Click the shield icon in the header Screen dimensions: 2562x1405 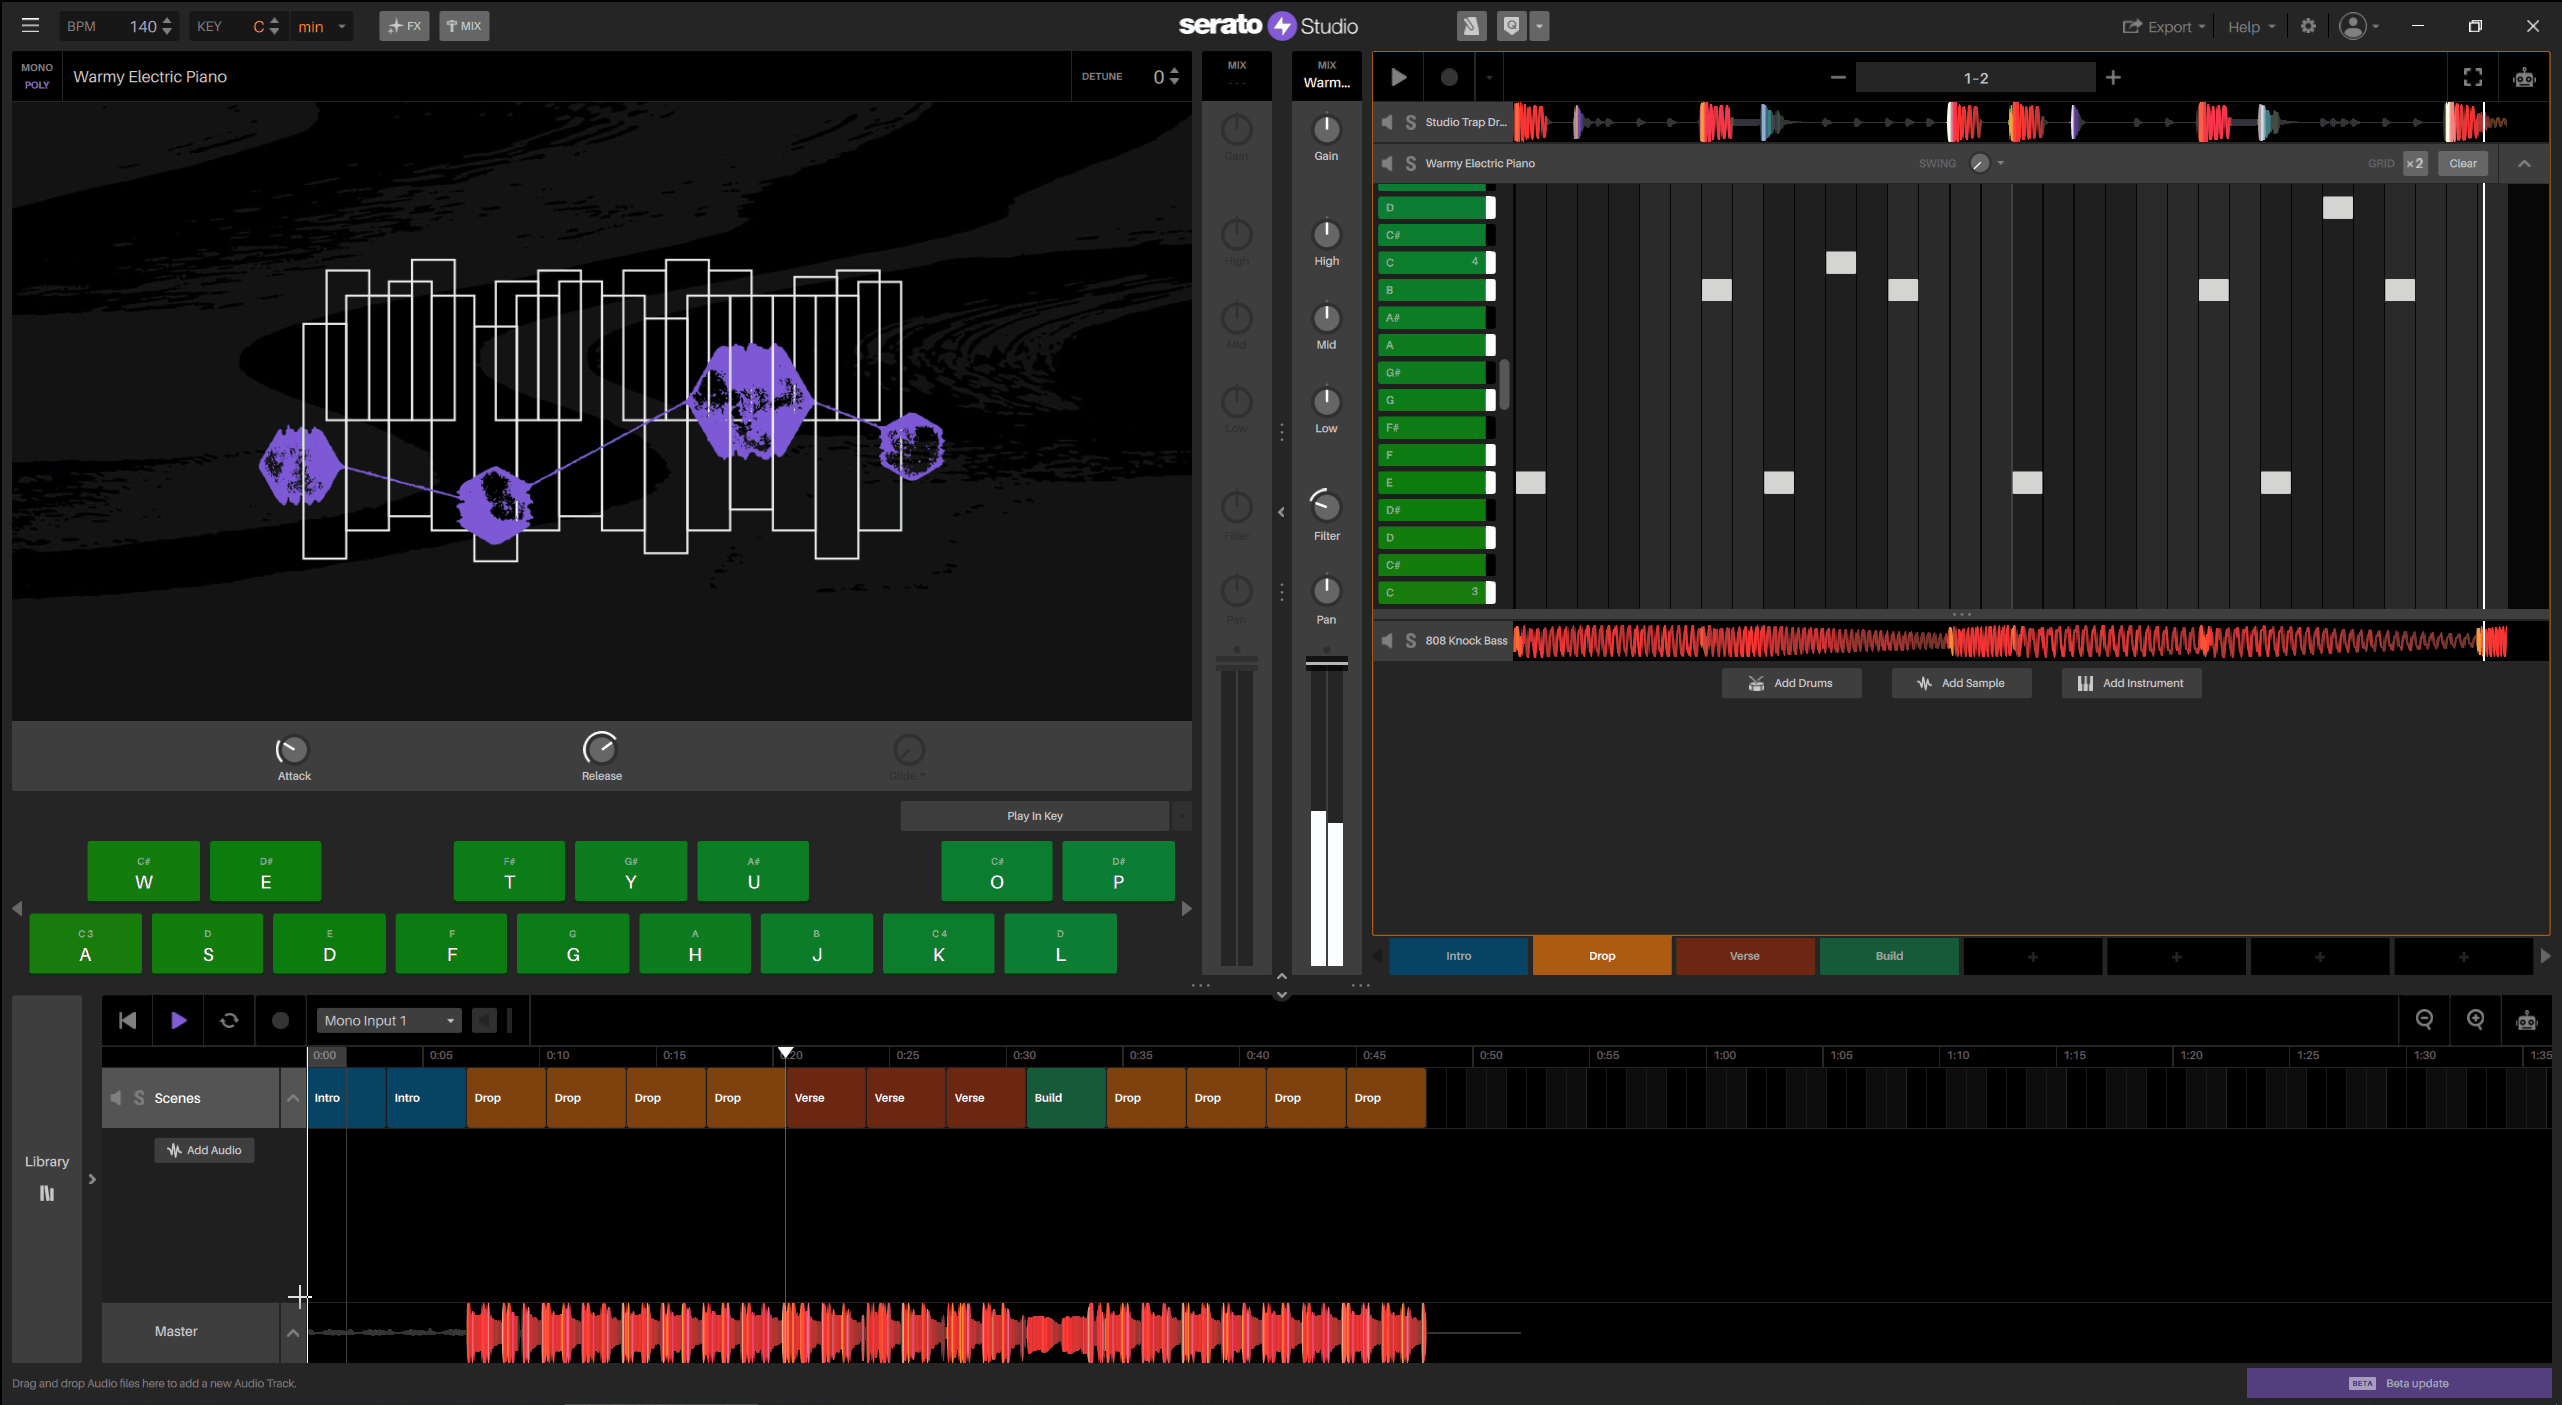coord(1511,26)
